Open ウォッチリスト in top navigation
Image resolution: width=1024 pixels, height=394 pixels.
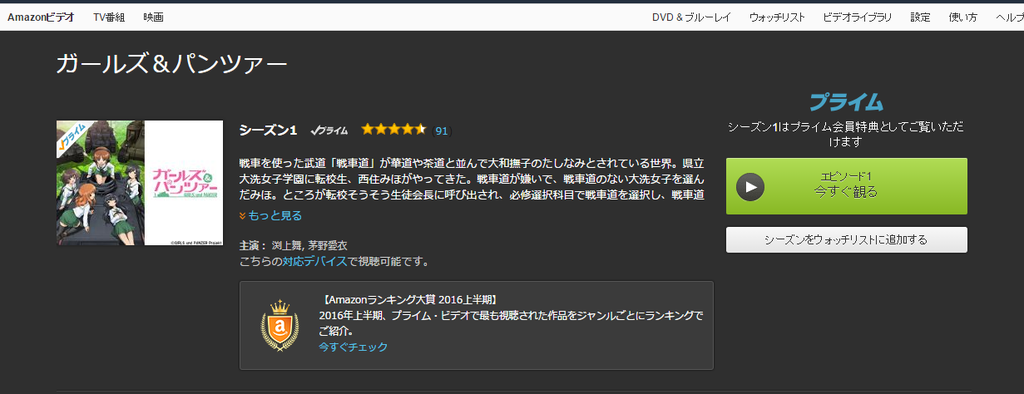pos(777,18)
